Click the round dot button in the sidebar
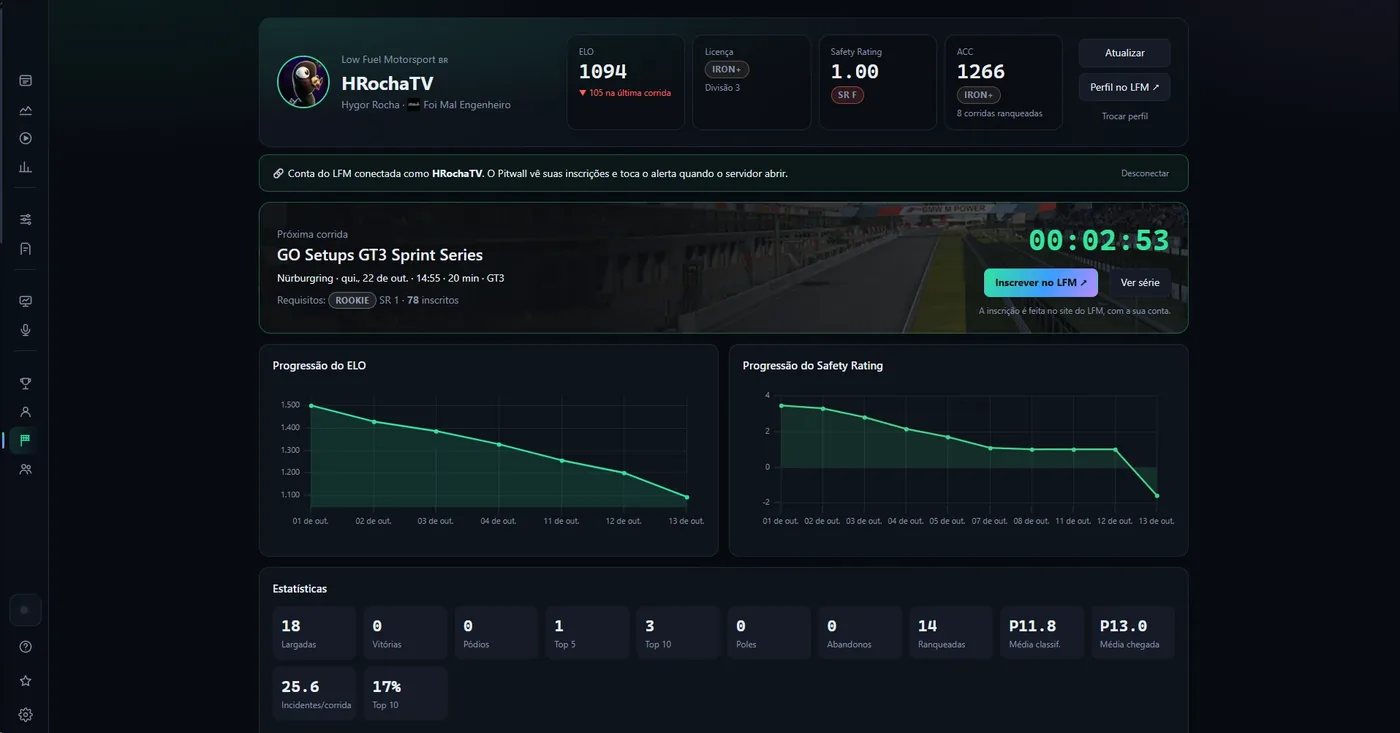 coord(25,610)
